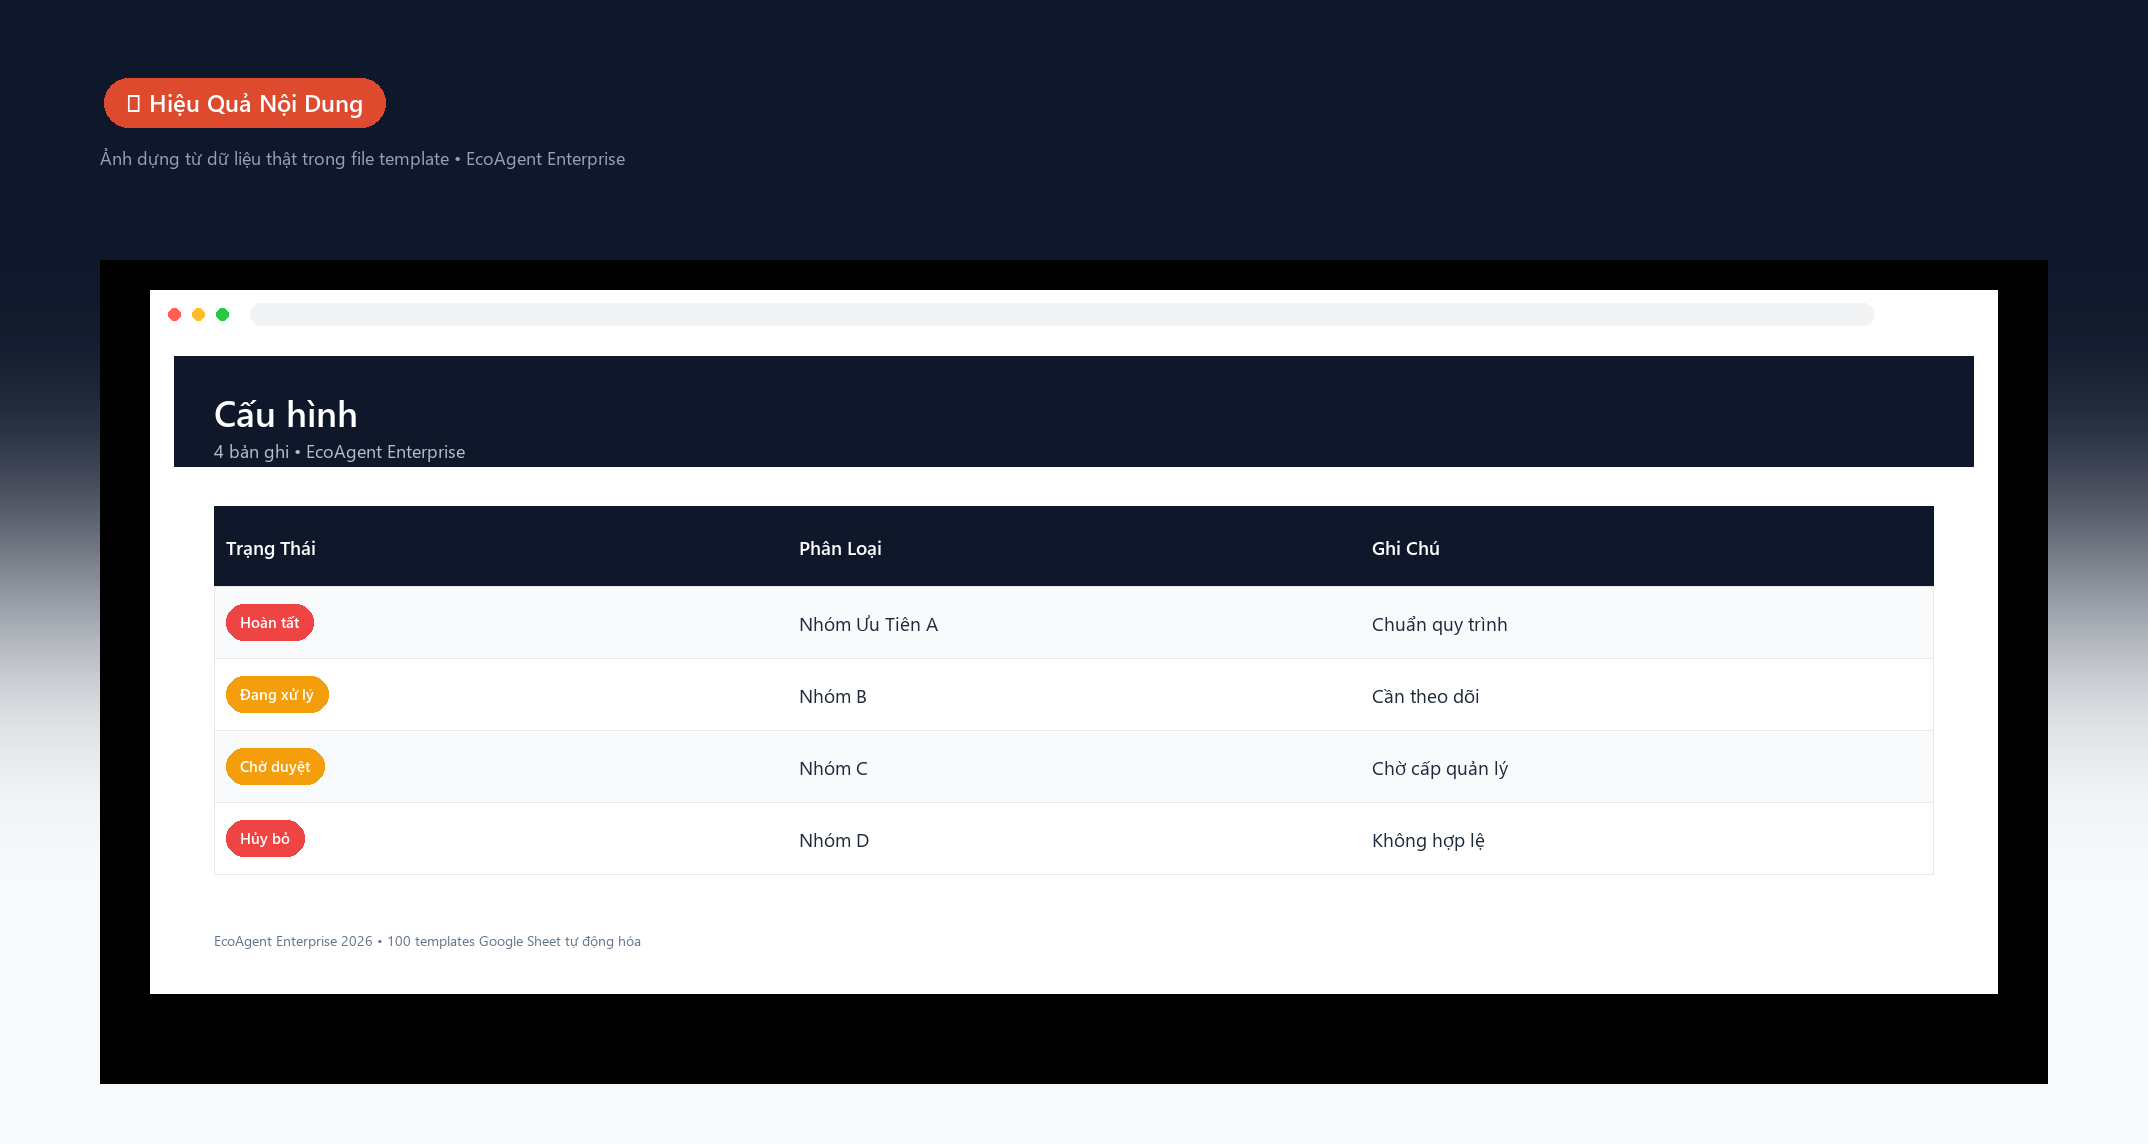Click the Hiệu Quả Nội Dung badge
Viewport: 2148px width, 1144px height.
[x=245, y=103]
